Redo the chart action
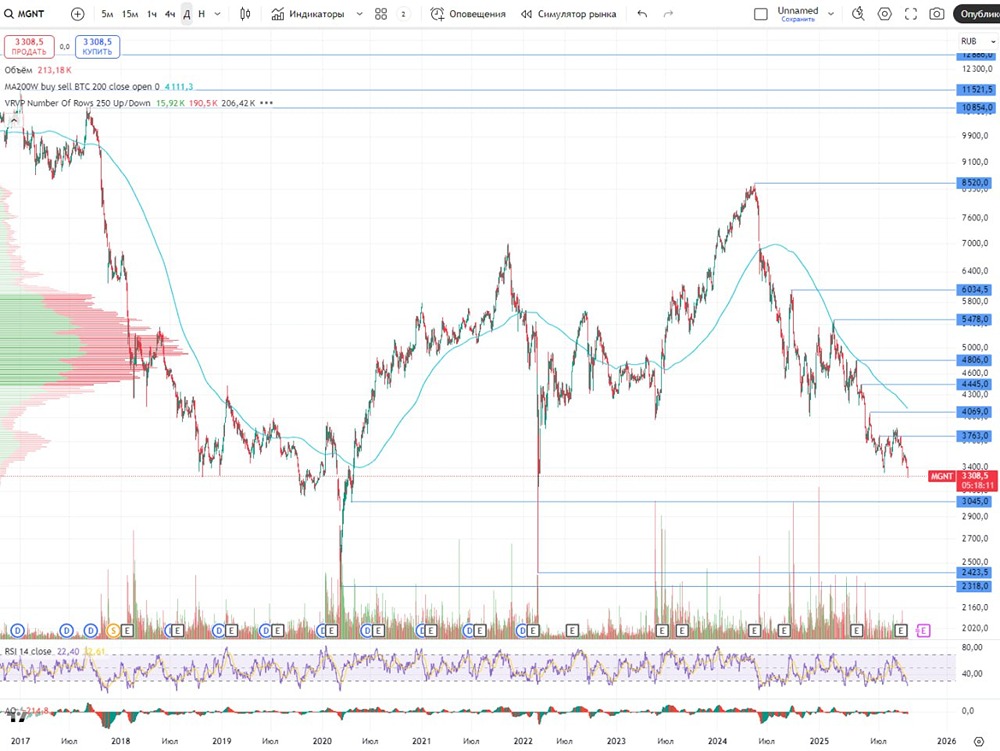This screenshot has width=1000, height=751. pos(668,13)
